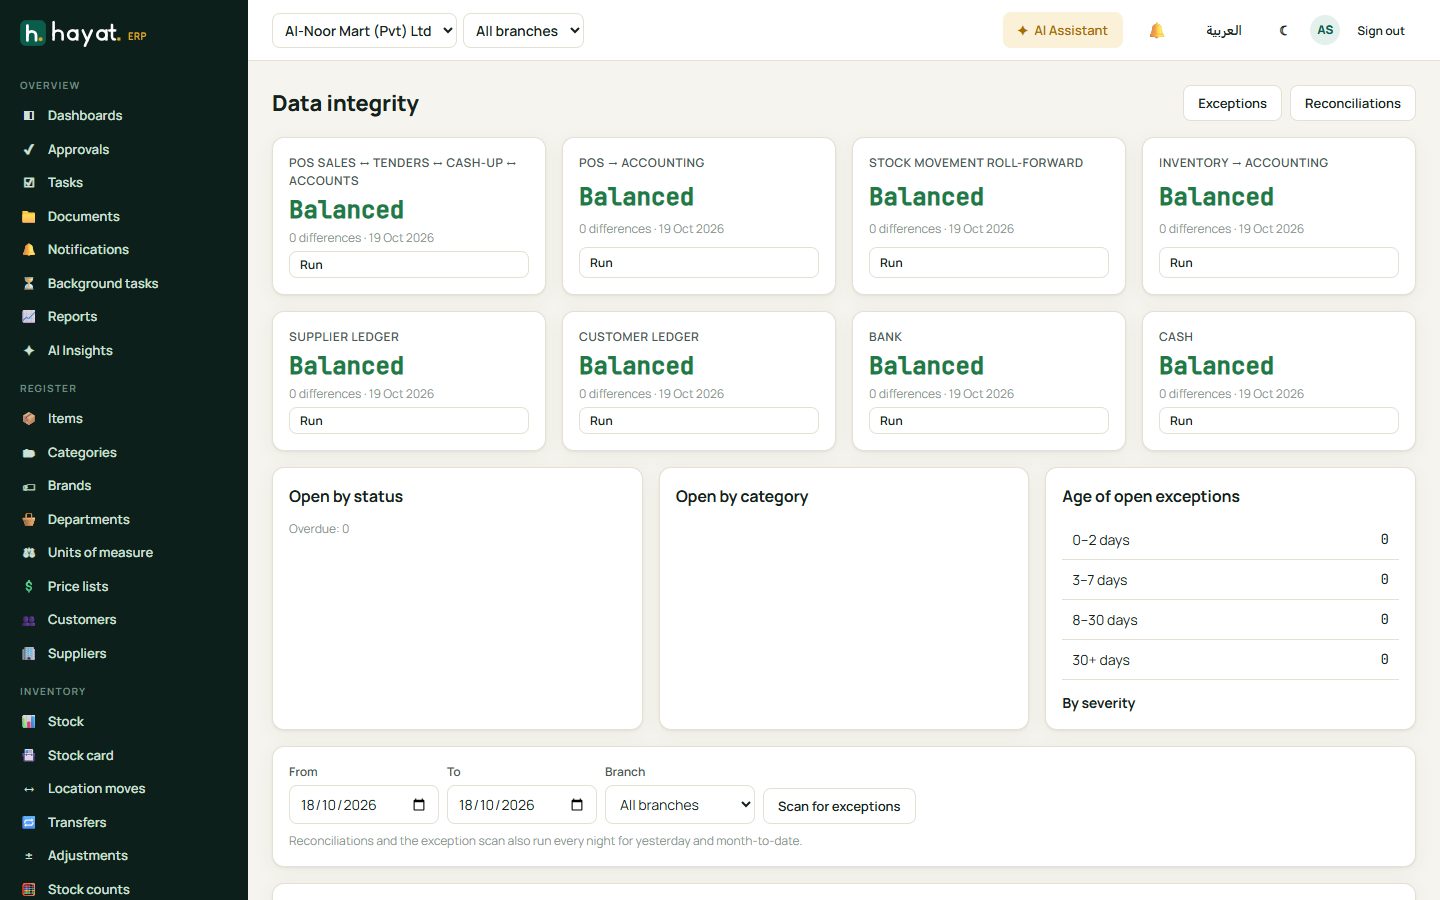Screen dimensions: 1440x900
Task: Click the Background tasks hourglass icon
Action: tap(29, 284)
